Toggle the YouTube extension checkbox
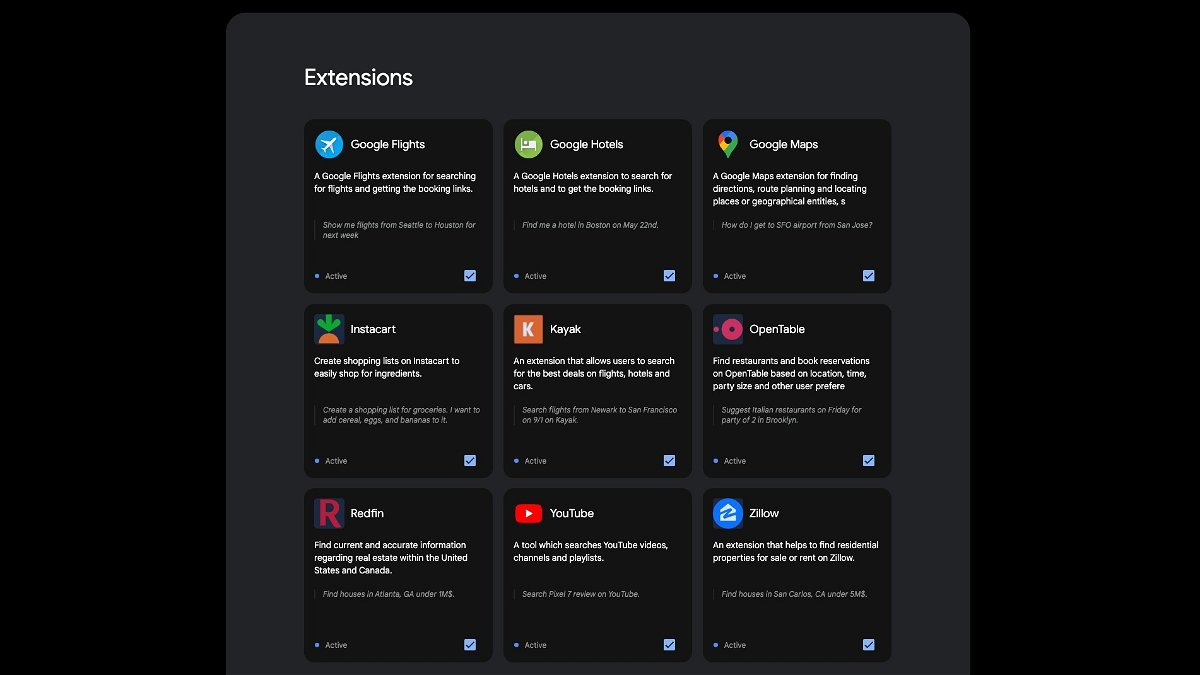This screenshot has height=675, width=1200. click(x=669, y=645)
